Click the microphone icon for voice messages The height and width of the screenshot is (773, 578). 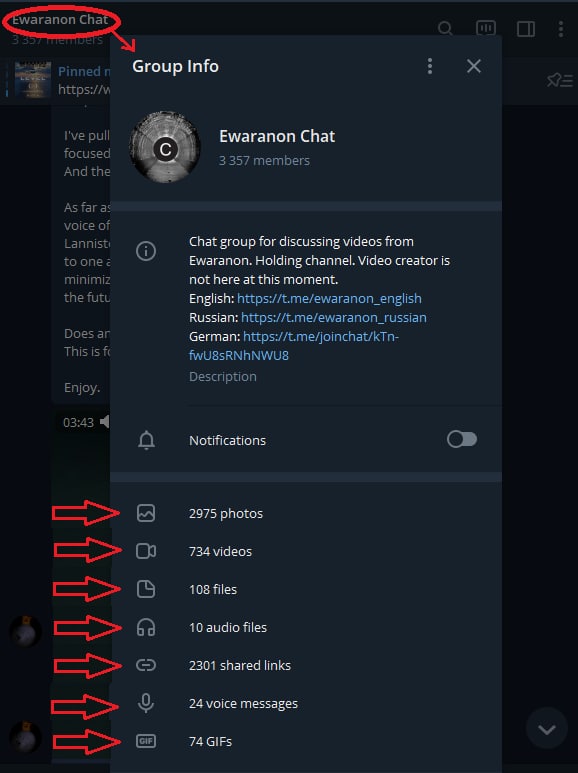tap(146, 703)
